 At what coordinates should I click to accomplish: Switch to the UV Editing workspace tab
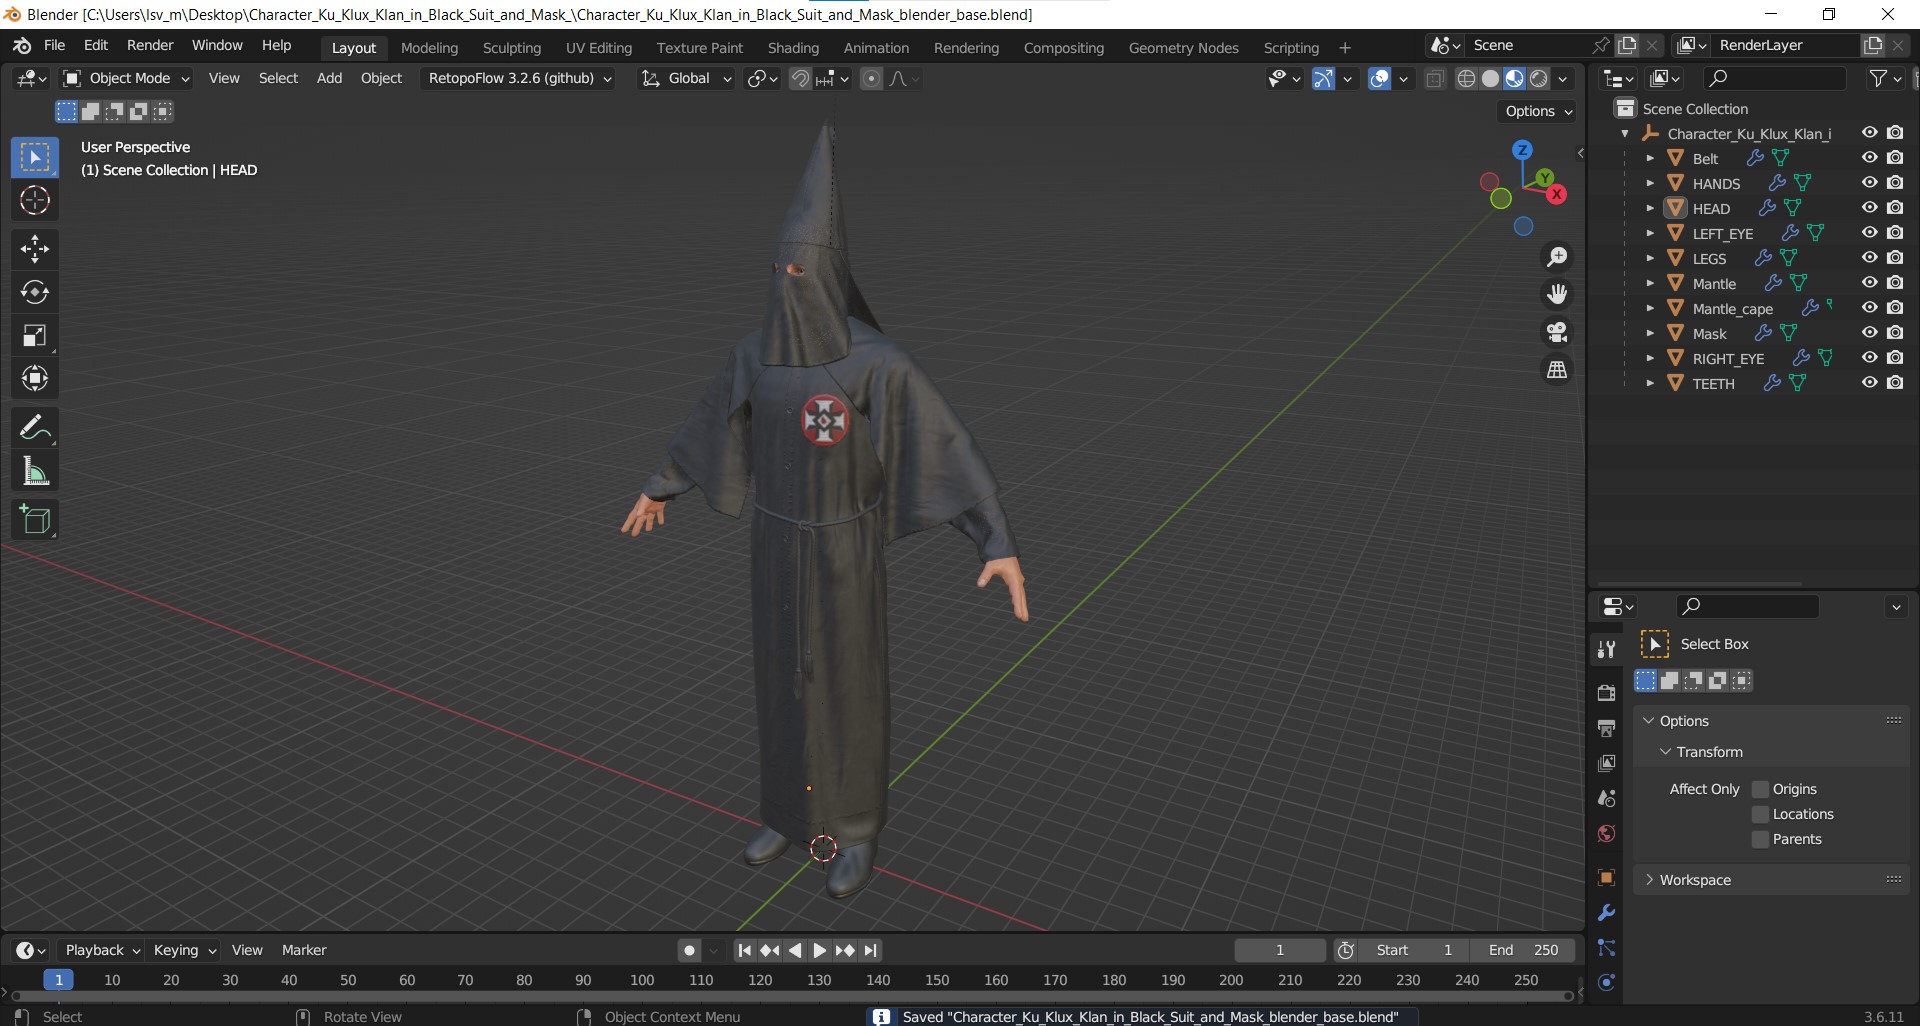pos(599,48)
